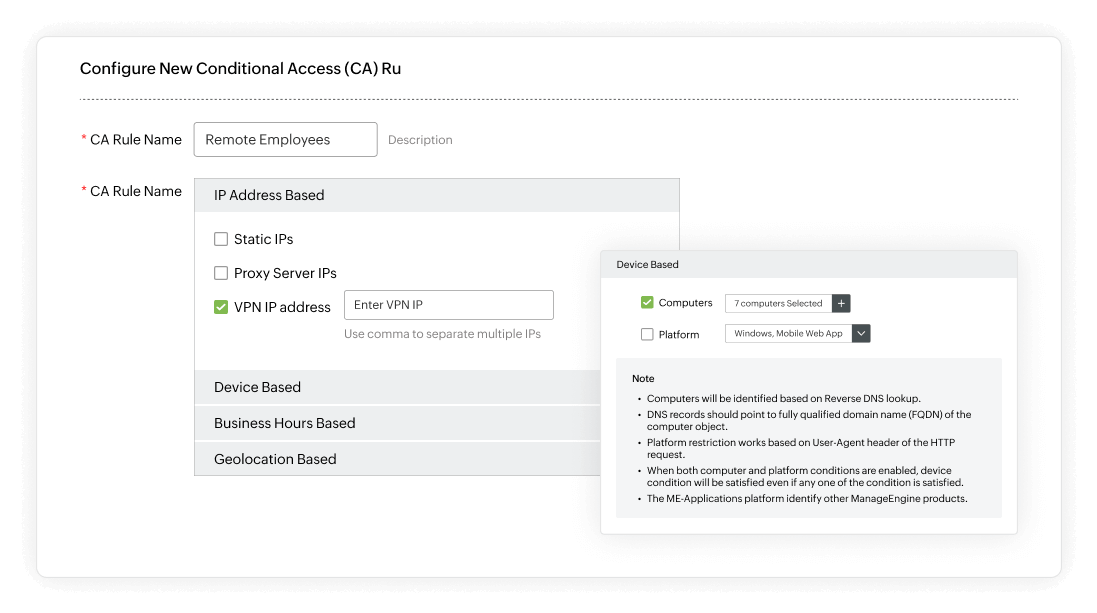The width and height of the screenshot is (1097, 613).
Task: Click the plus icon beside computers selected
Action: [x=841, y=303]
